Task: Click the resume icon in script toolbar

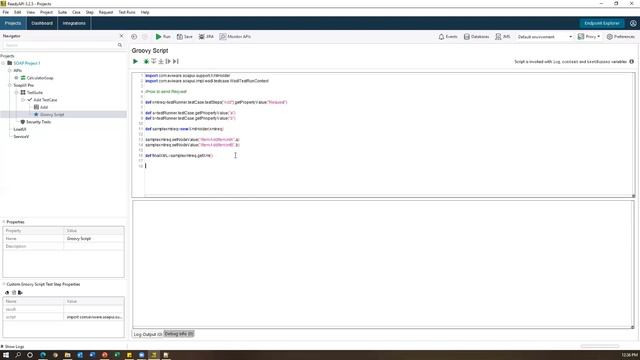Action: point(168,61)
